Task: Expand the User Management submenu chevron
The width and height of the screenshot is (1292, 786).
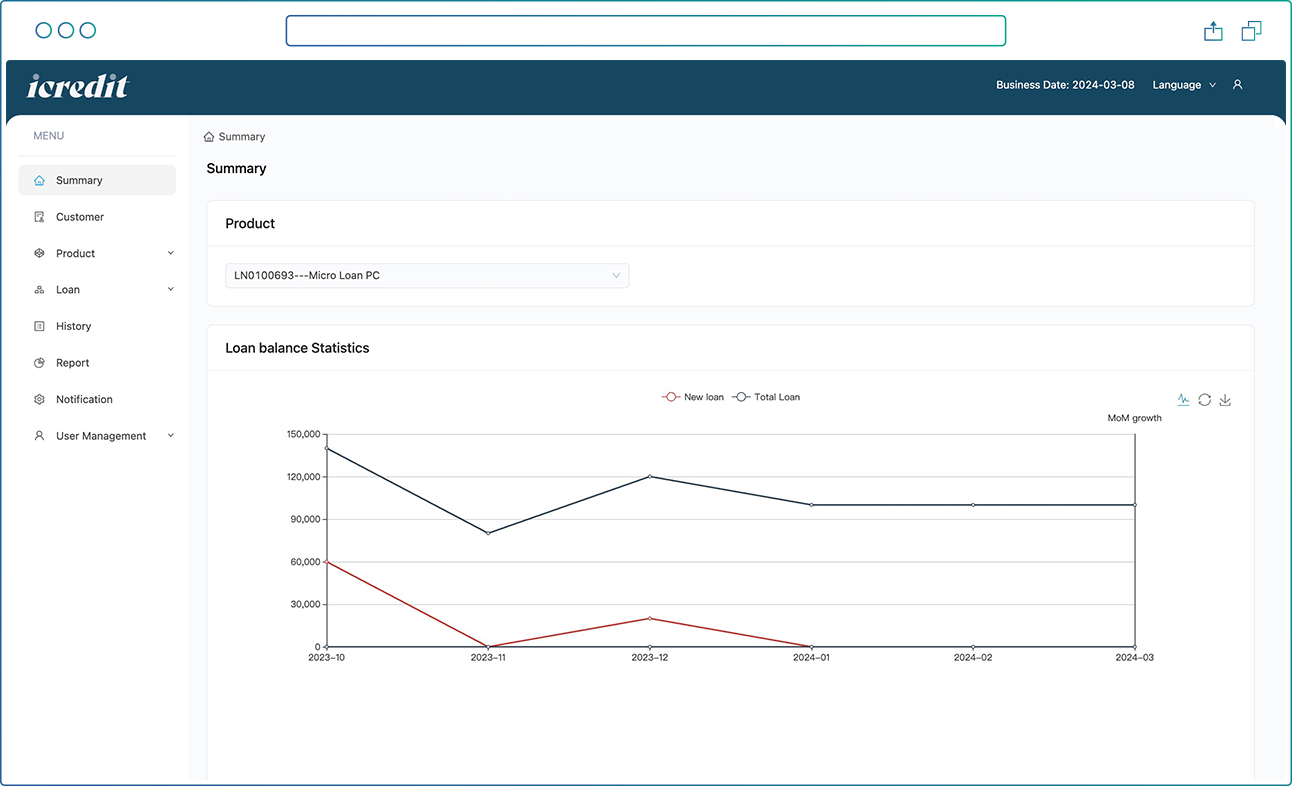Action: (x=171, y=435)
